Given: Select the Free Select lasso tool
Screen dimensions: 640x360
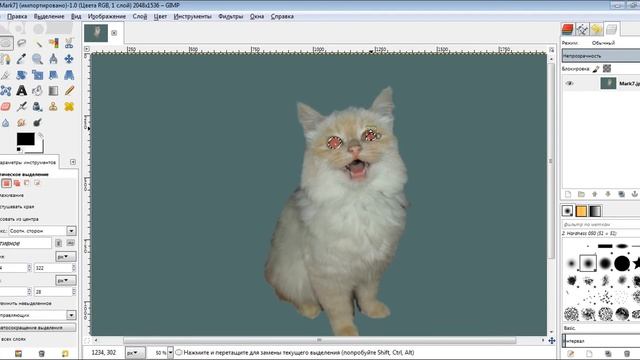Looking at the screenshot, I should (22, 43).
